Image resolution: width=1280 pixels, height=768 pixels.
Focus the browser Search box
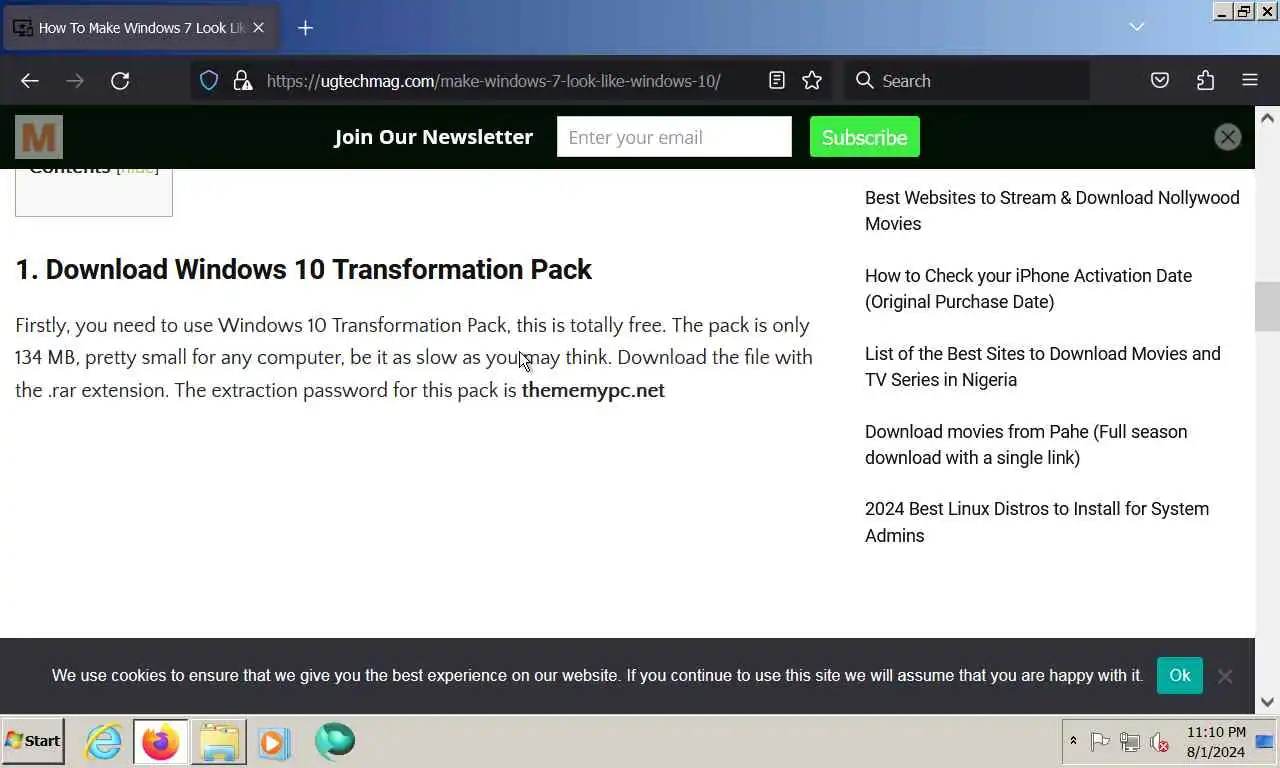(x=967, y=81)
